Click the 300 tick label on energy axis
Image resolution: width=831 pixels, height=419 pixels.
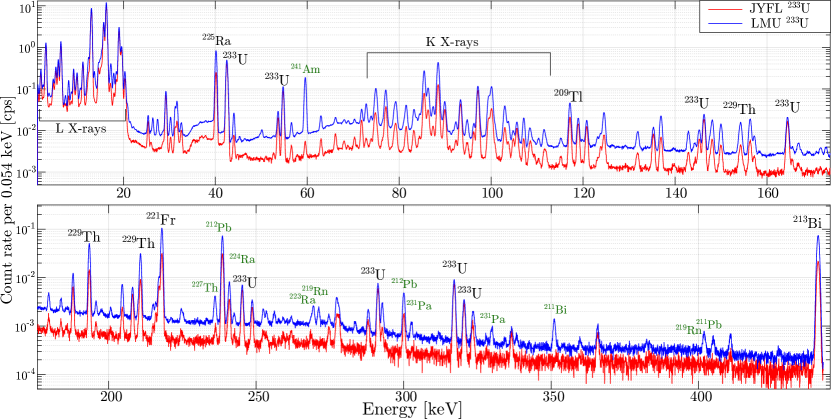404,395
